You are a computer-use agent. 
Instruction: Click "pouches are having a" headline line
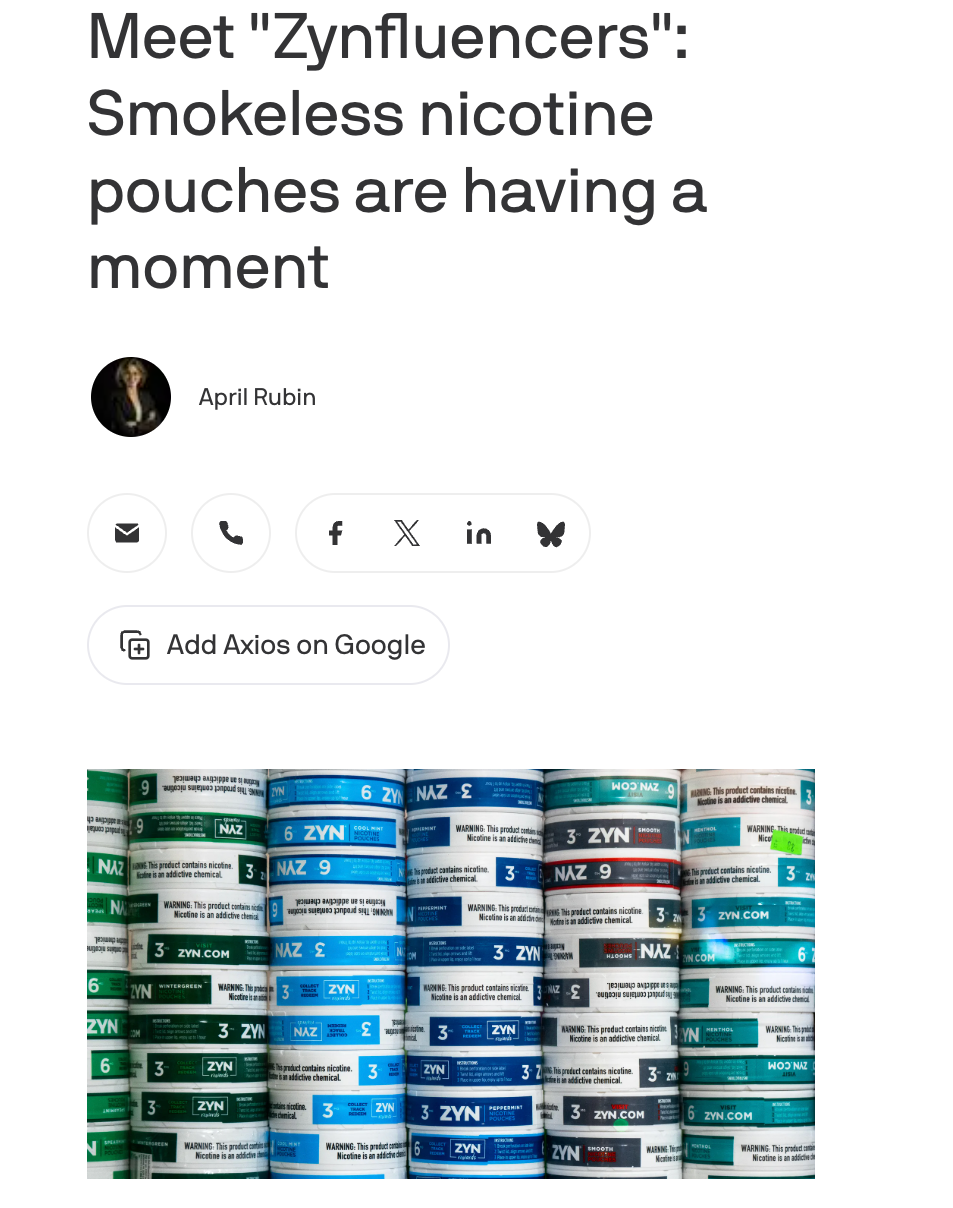click(397, 190)
